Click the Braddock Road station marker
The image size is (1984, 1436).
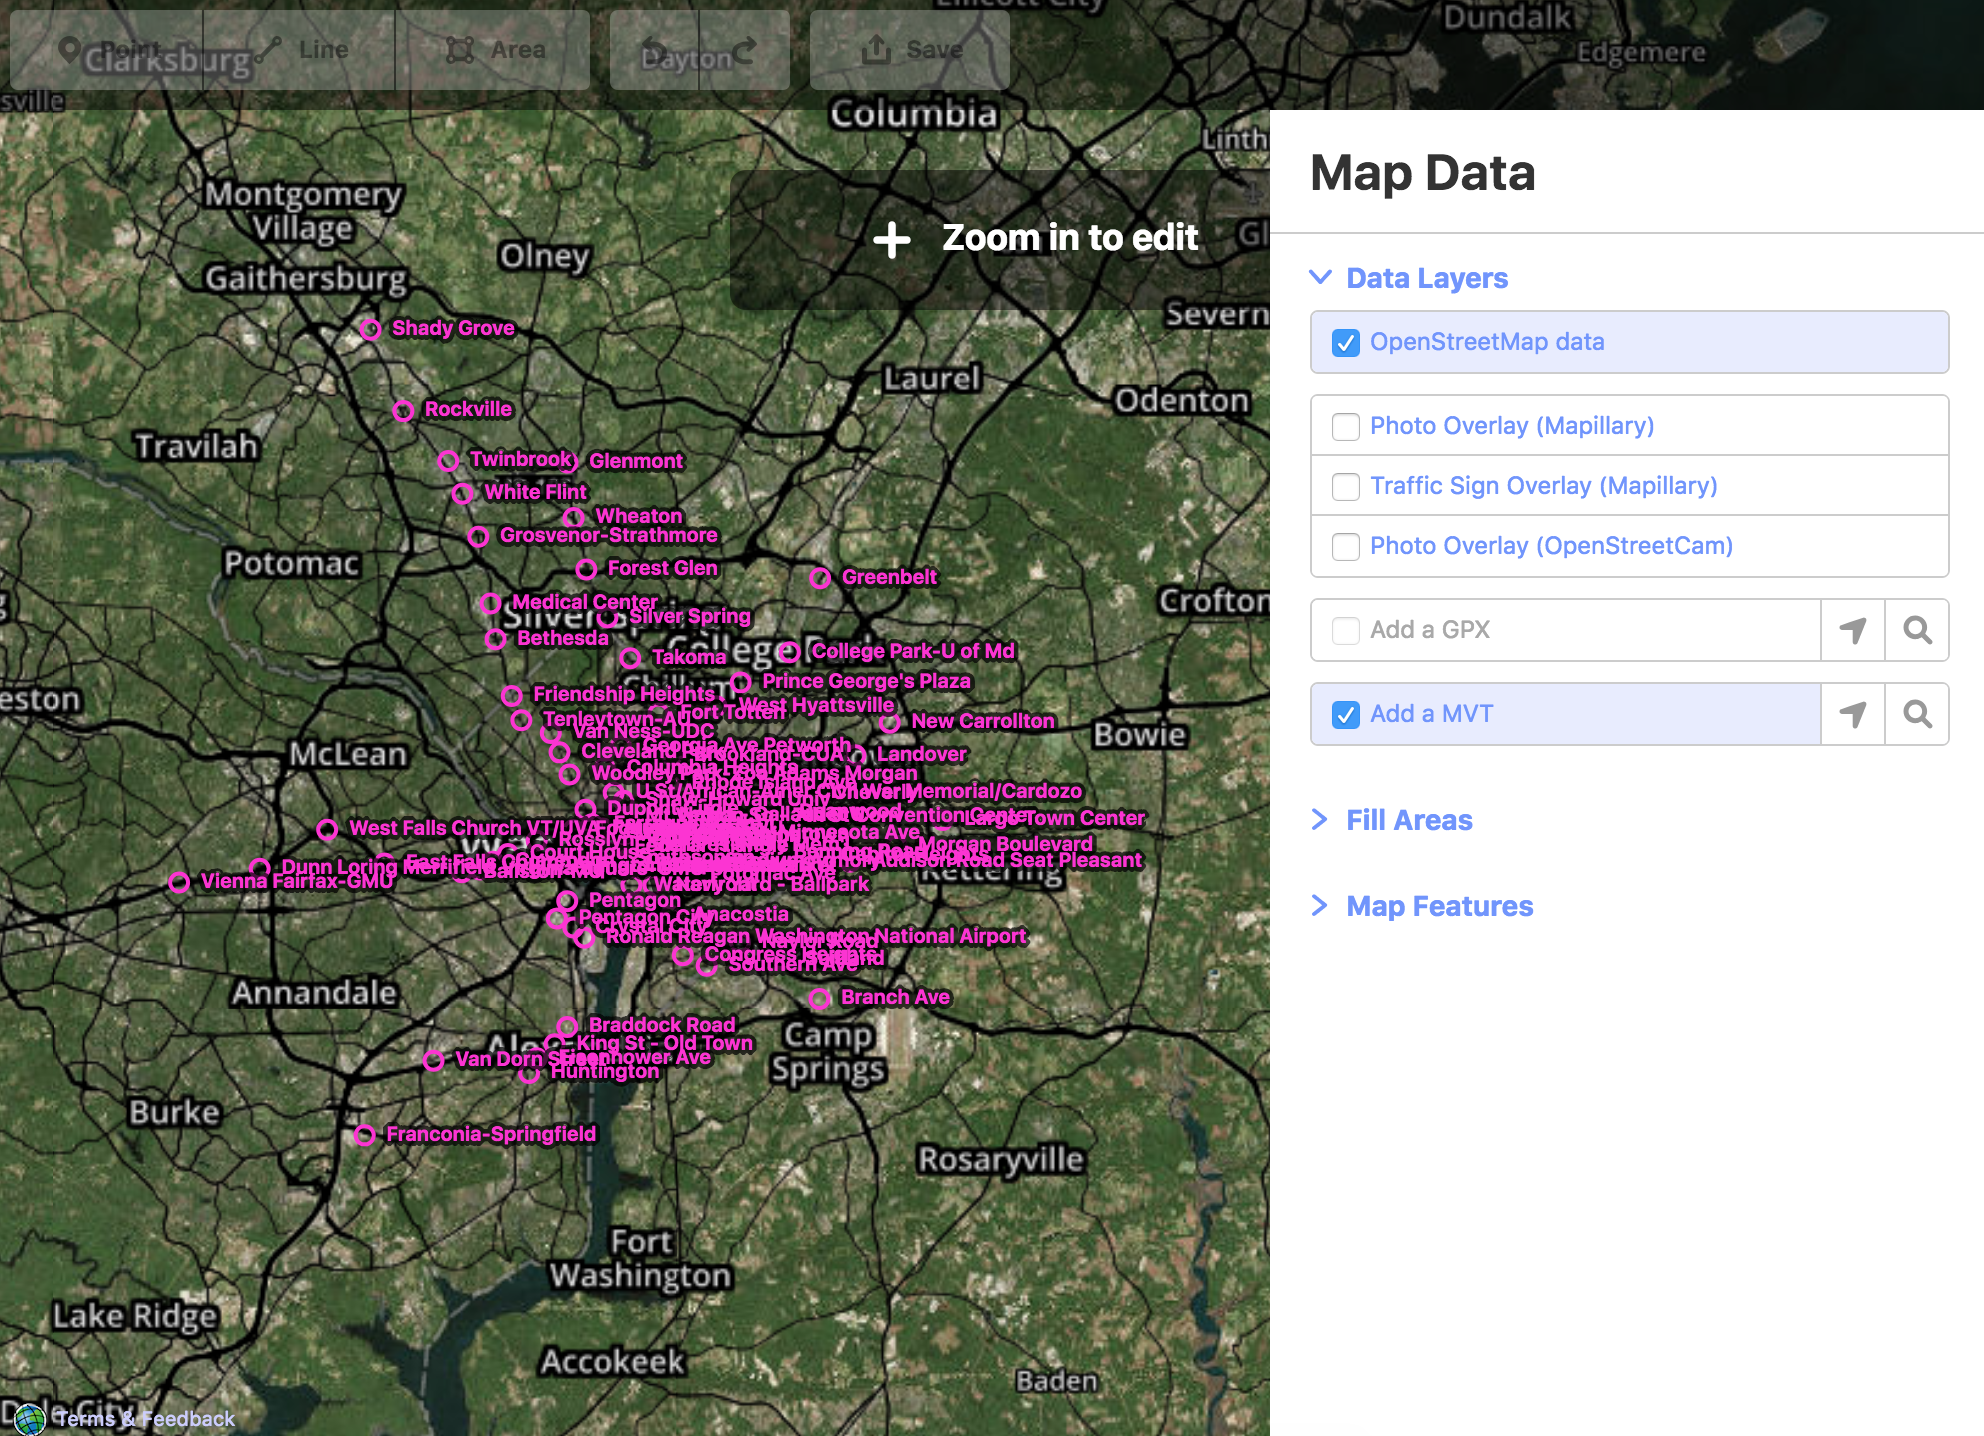[x=568, y=1027]
